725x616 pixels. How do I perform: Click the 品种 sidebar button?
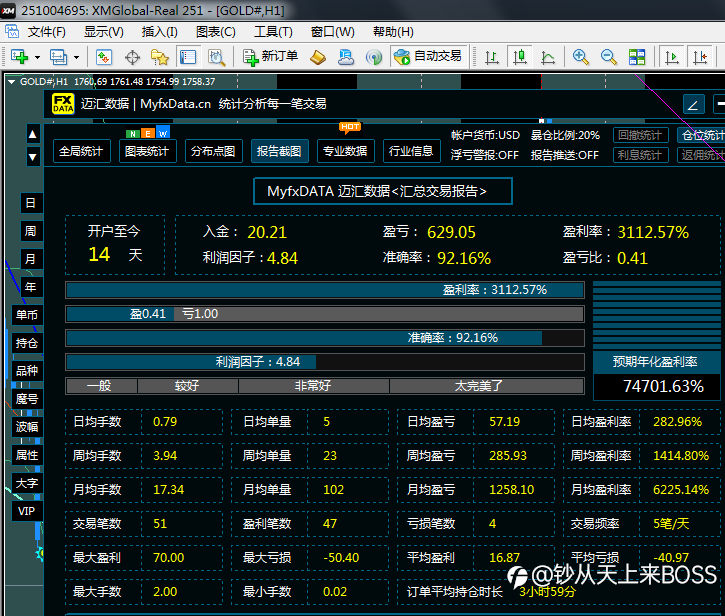tap(28, 371)
